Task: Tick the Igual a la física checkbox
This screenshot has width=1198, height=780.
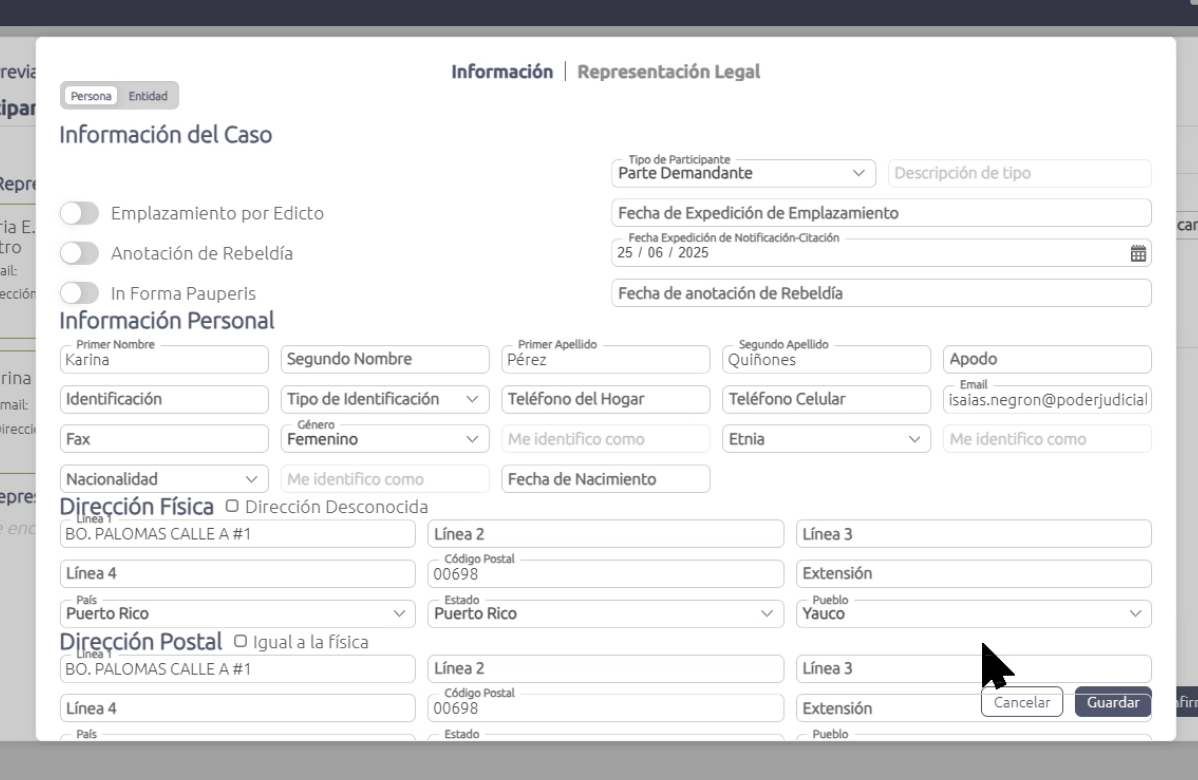Action: tap(240, 642)
